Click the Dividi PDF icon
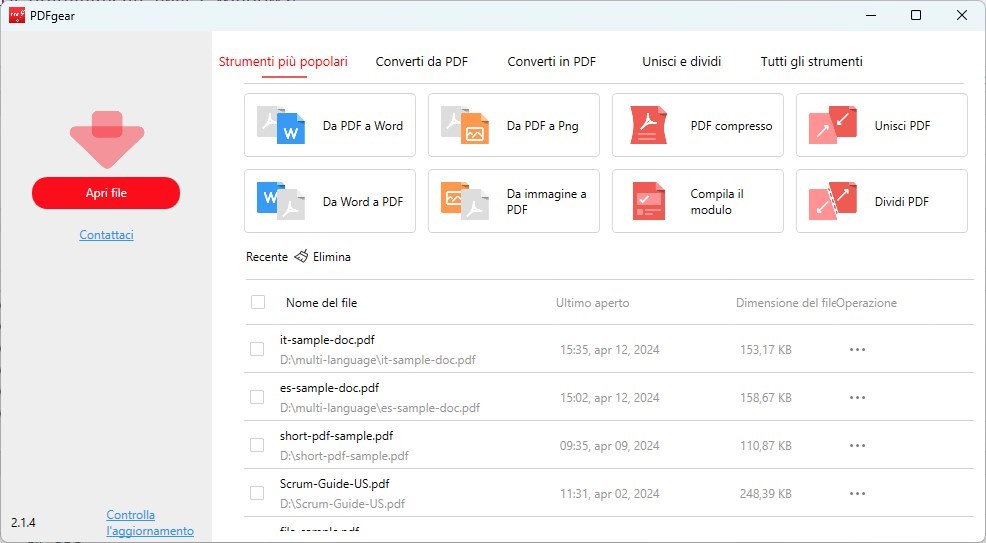Screen dimensions: 986x543 click(x=833, y=201)
